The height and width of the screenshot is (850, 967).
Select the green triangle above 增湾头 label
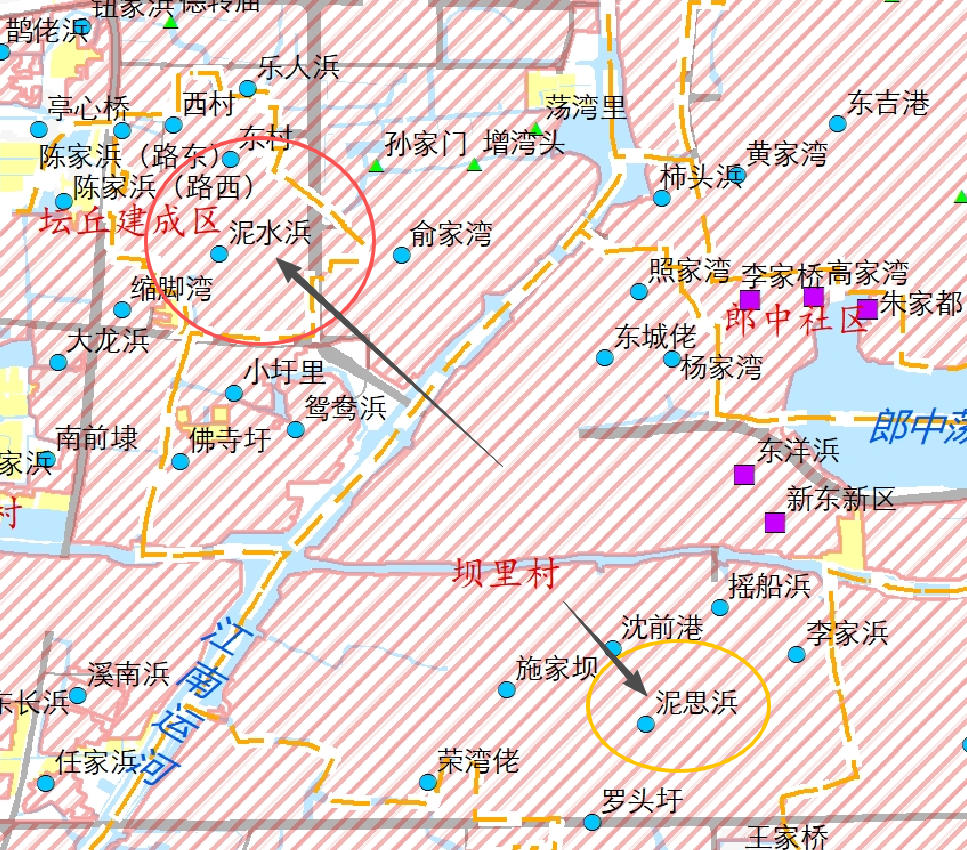pyautogui.click(x=537, y=129)
